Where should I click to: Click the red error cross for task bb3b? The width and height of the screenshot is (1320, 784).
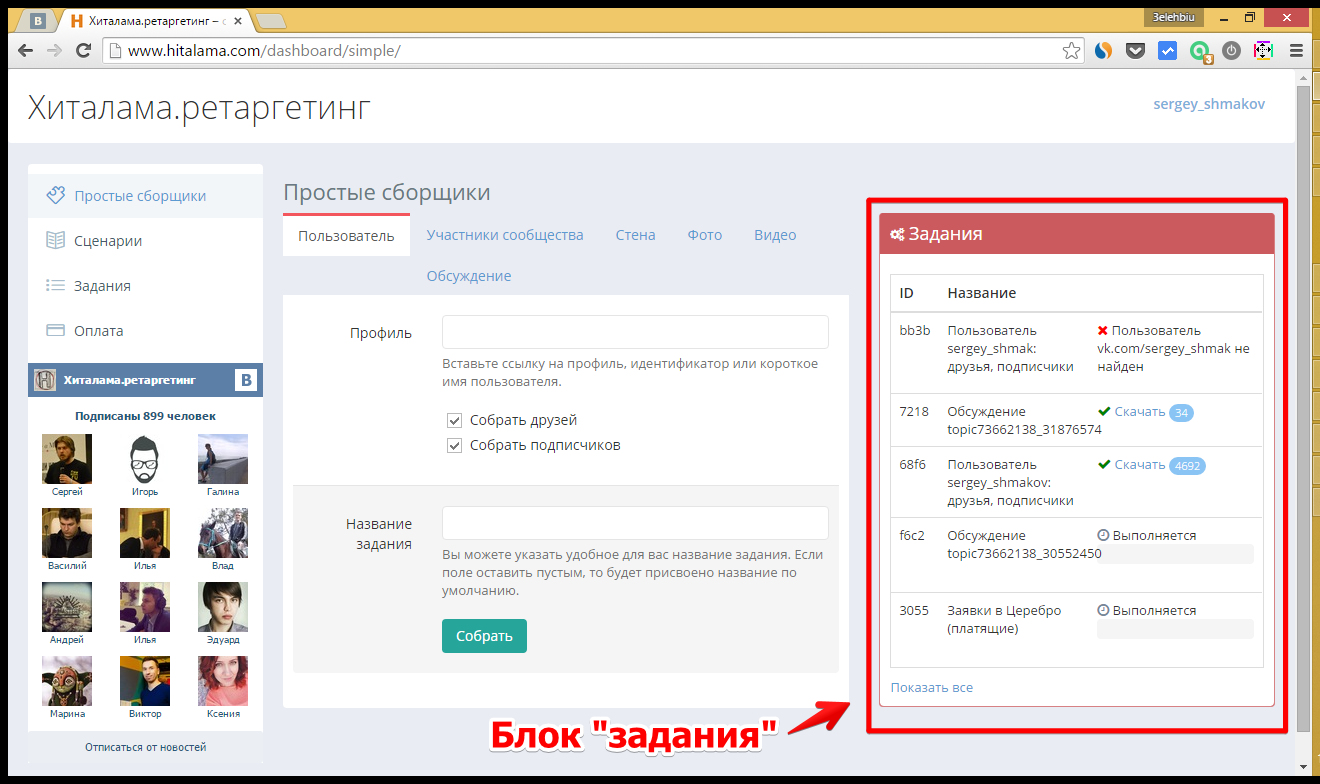(x=1103, y=331)
